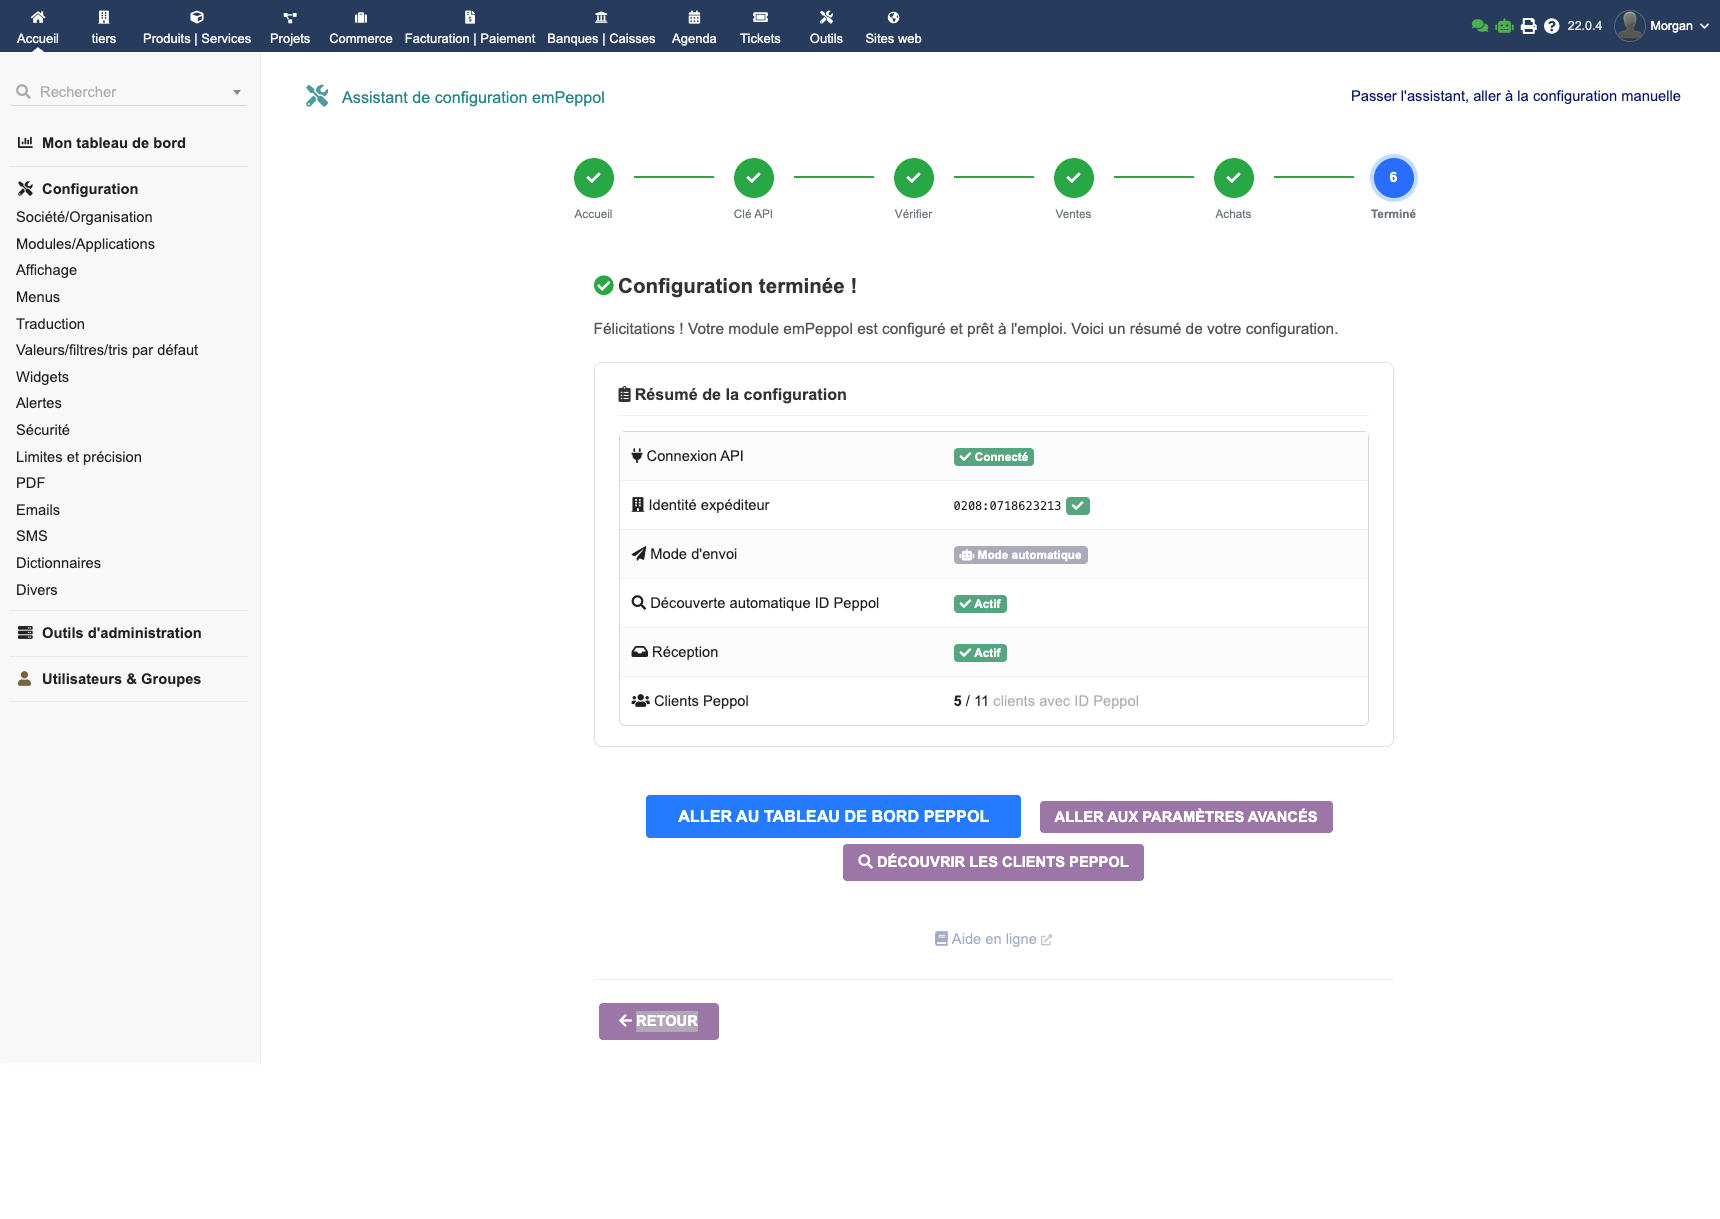The height and width of the screenshot is (1219, 1720).
Task: Select the Configuration sidebar heading
Action: pos(90,189)
